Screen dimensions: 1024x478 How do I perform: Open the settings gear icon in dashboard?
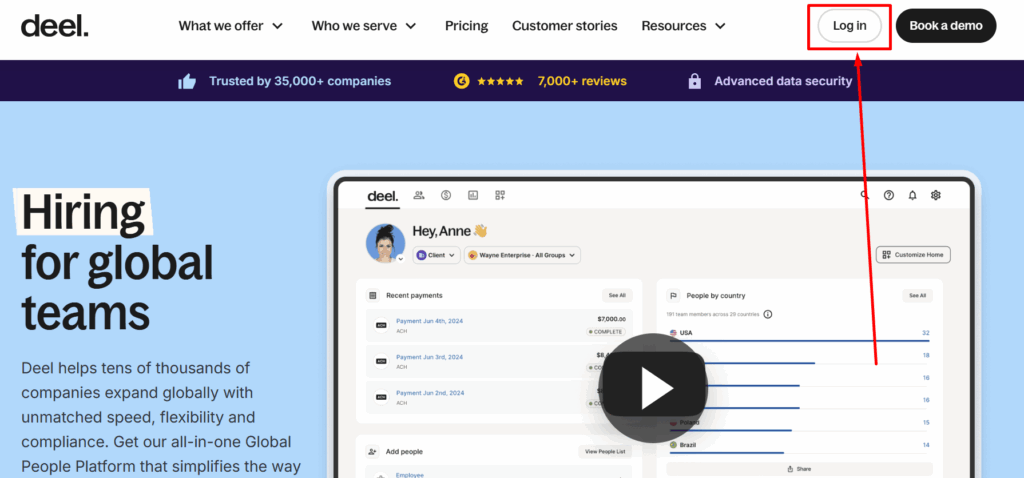tap(936, 195)
